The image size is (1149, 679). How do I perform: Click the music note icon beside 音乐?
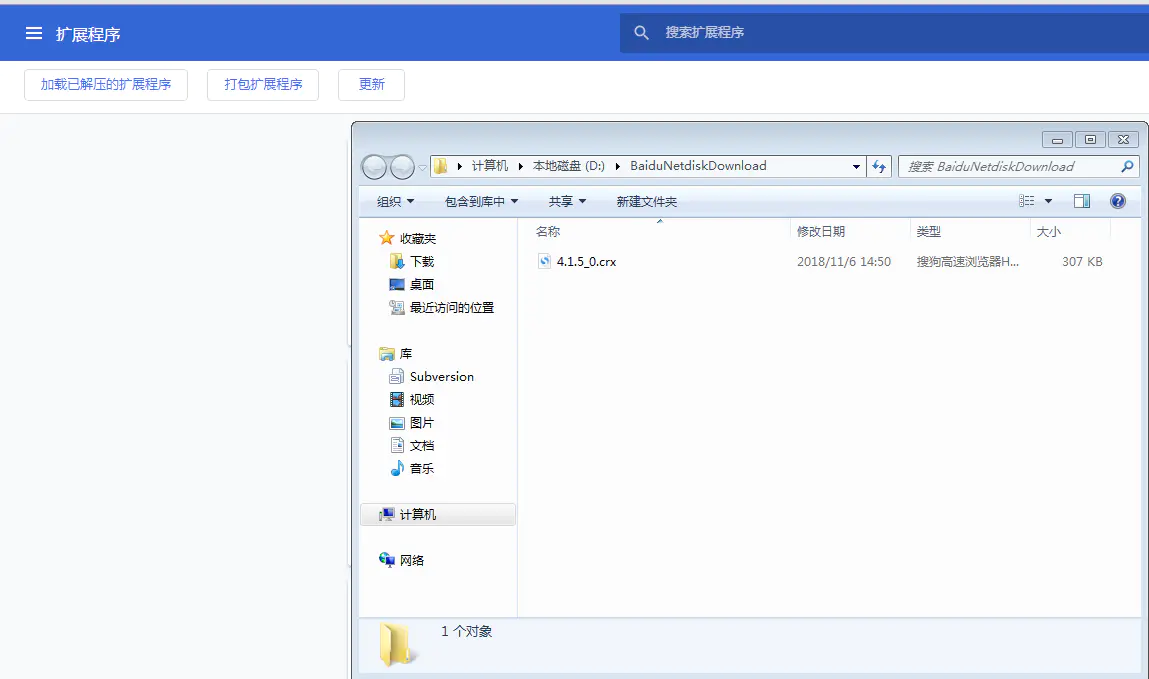(397, 468)
